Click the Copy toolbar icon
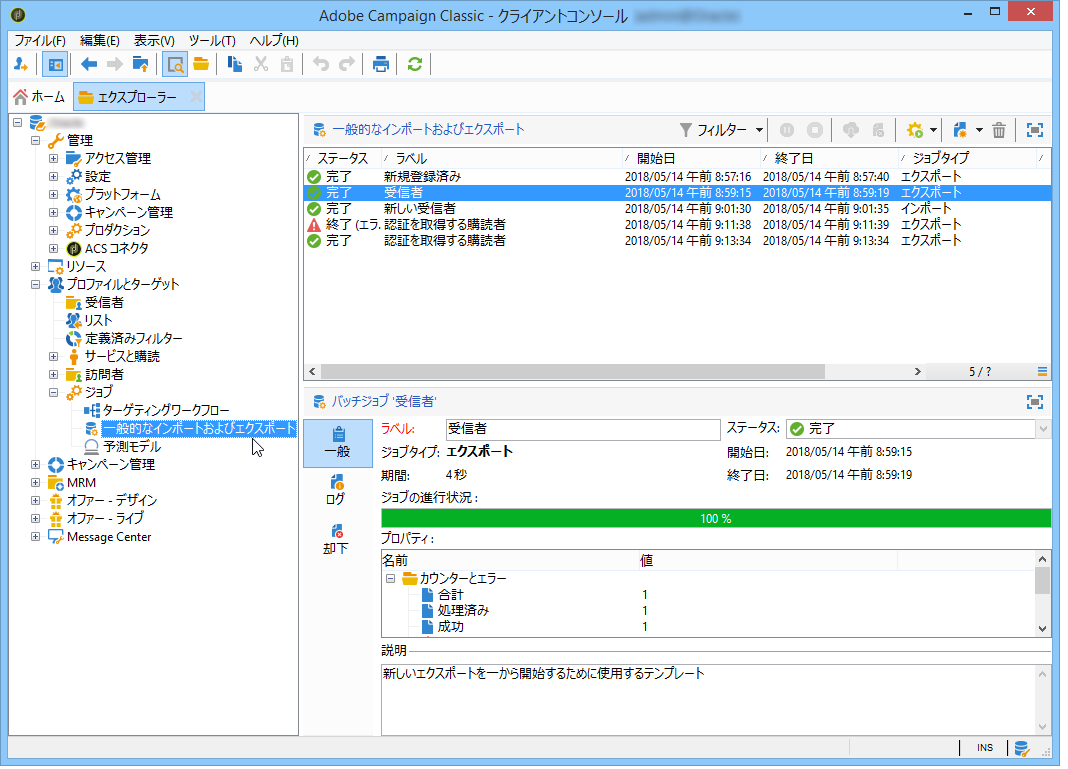This screenshot has height=769, width=1068. click(234, 65)
